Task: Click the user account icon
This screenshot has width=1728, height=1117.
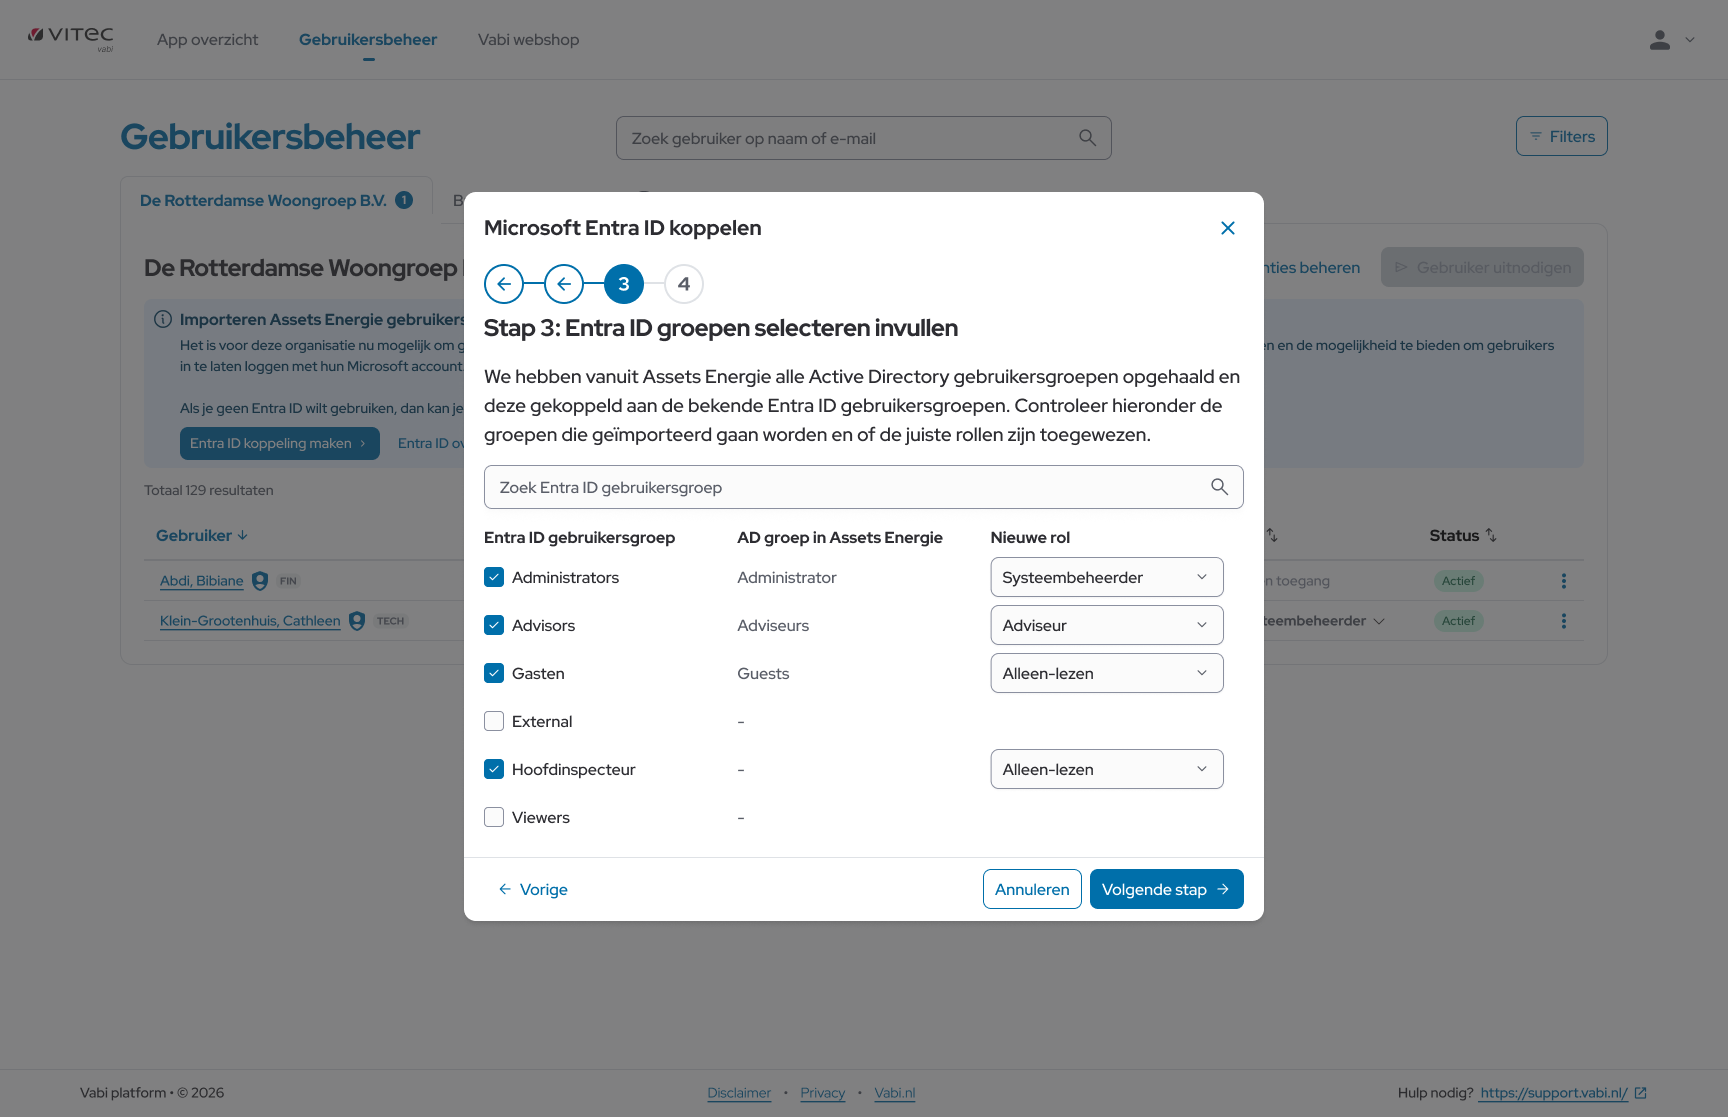Action: point(1660,40)
